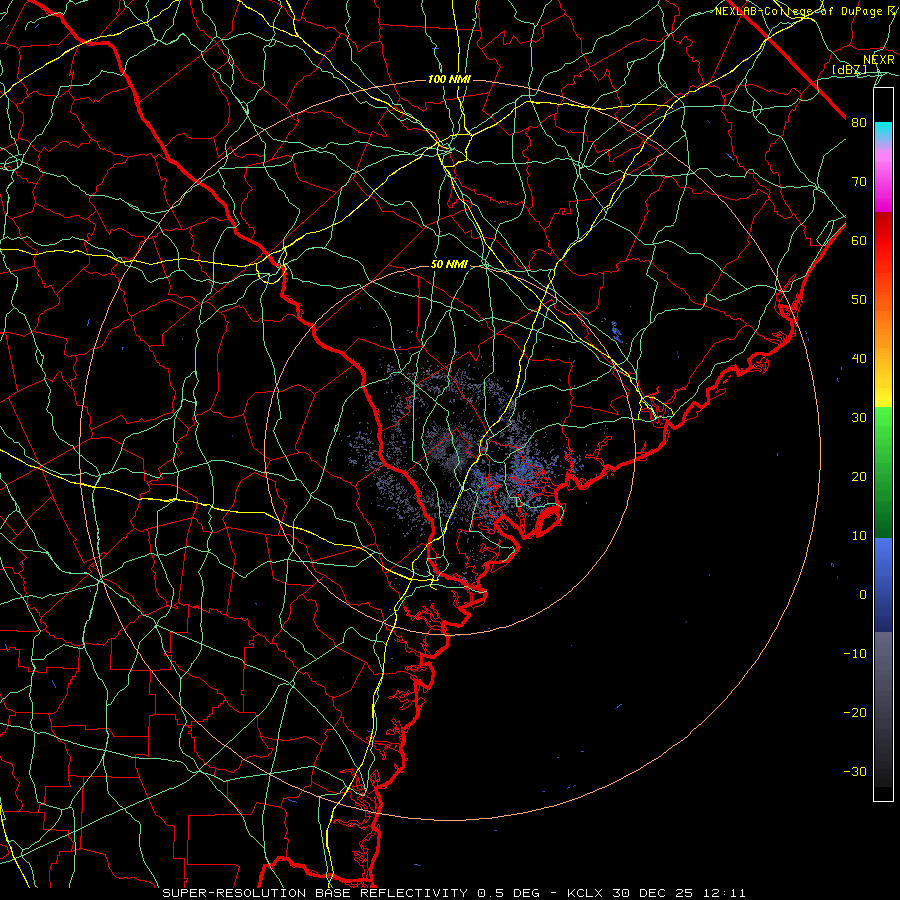This screenshot has width=900, height=900.
Task: Click the -30 value on the dBZ scale
Action: 855,771
